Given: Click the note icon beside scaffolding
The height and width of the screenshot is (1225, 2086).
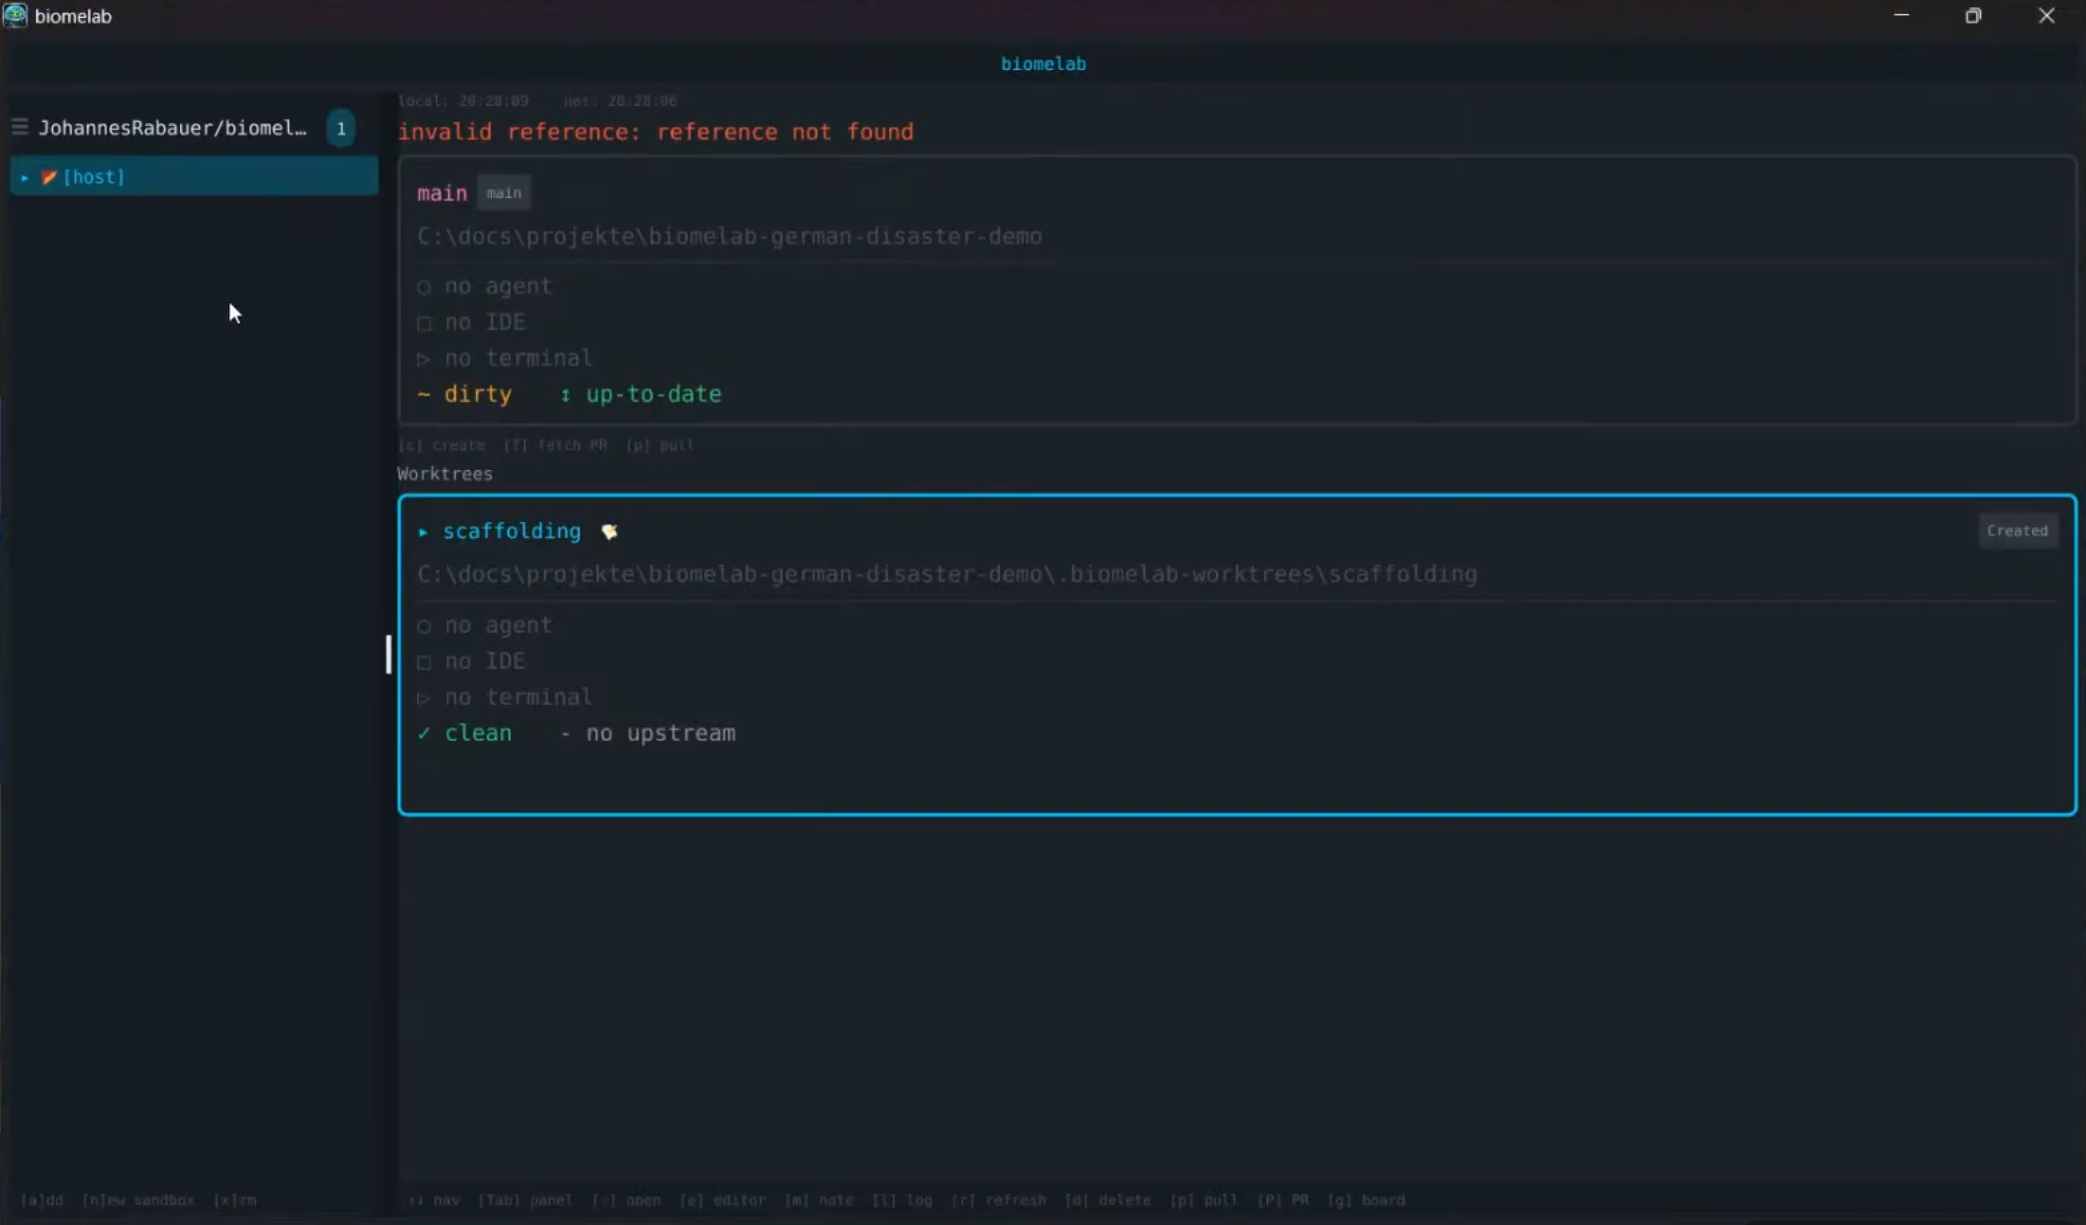Looking at the screenshot, I should (x=609, y=532).
